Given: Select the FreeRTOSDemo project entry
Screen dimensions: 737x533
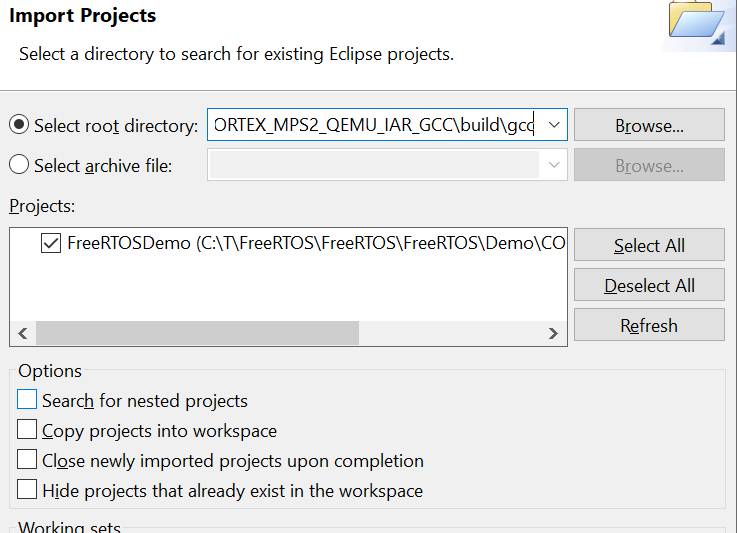Looking at the screenshot, I should point(316,243).
